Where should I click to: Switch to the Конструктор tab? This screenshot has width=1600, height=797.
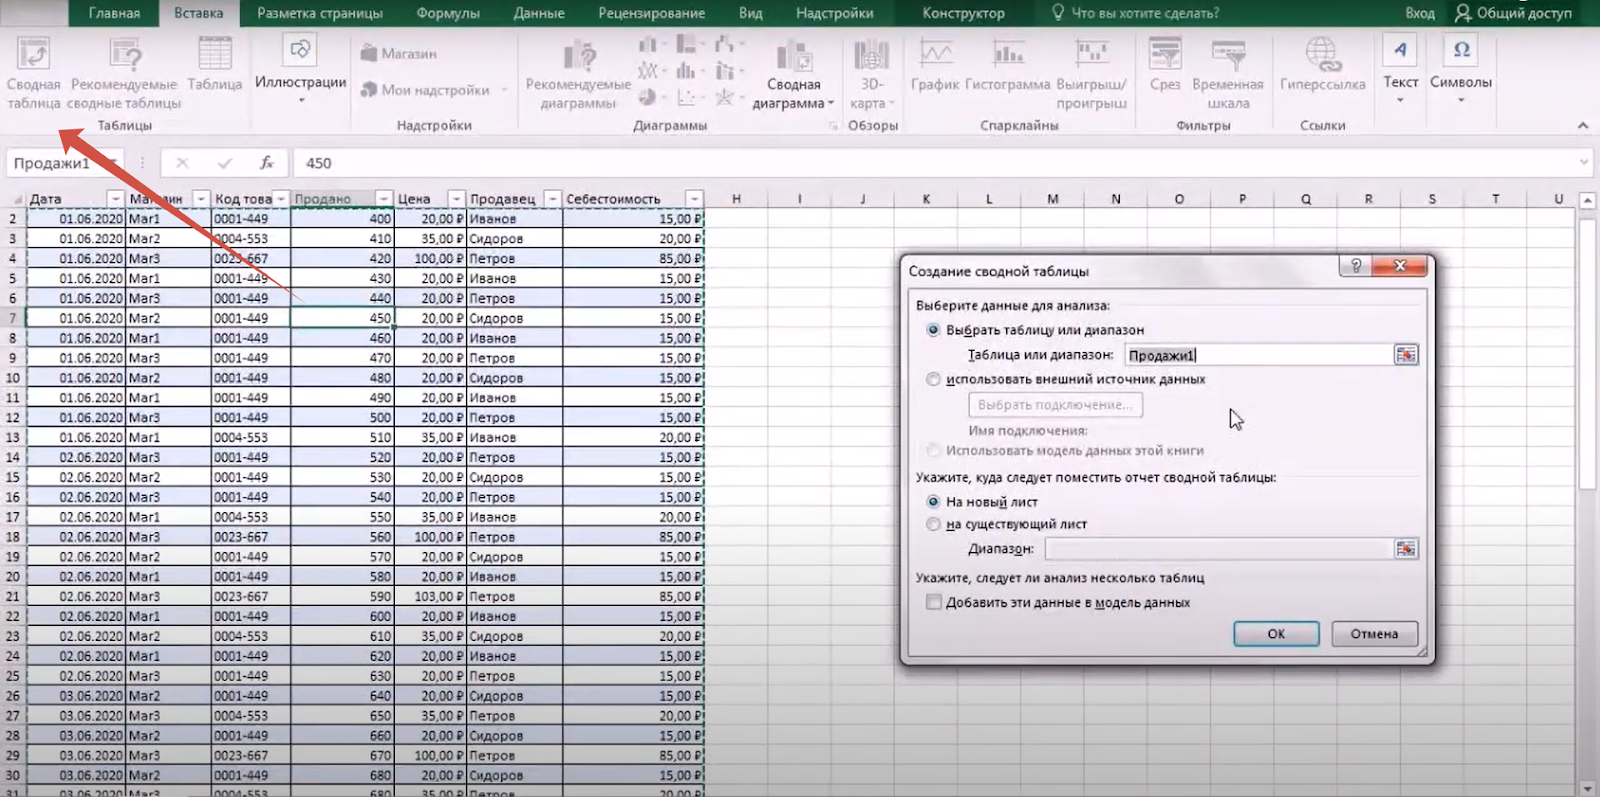pos(964,13)
